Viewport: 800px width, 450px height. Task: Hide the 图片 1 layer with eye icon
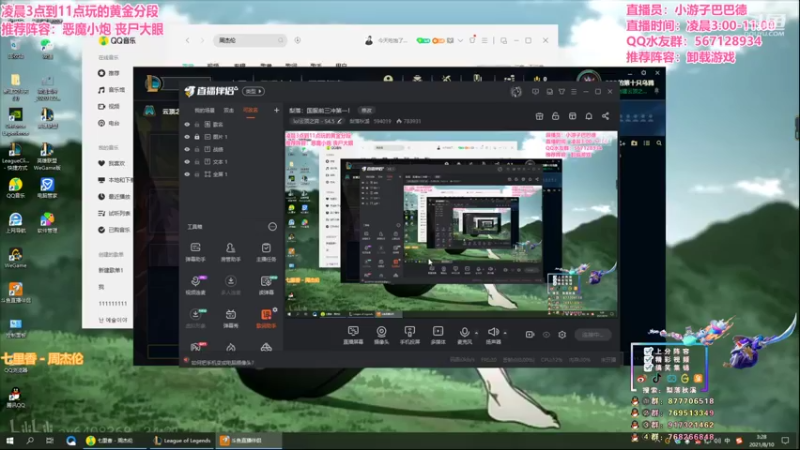pos(187,137)
